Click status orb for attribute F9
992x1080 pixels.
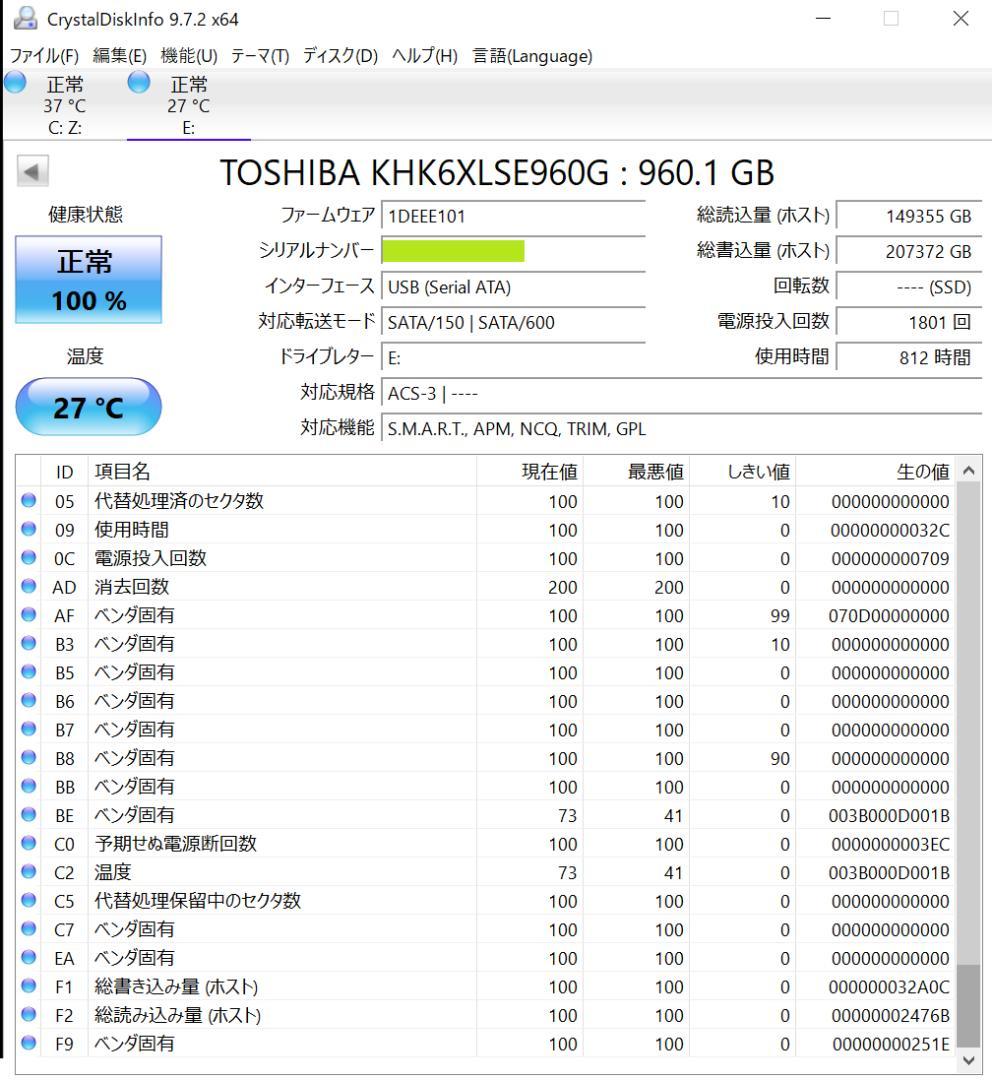[x=28, y=1043]
